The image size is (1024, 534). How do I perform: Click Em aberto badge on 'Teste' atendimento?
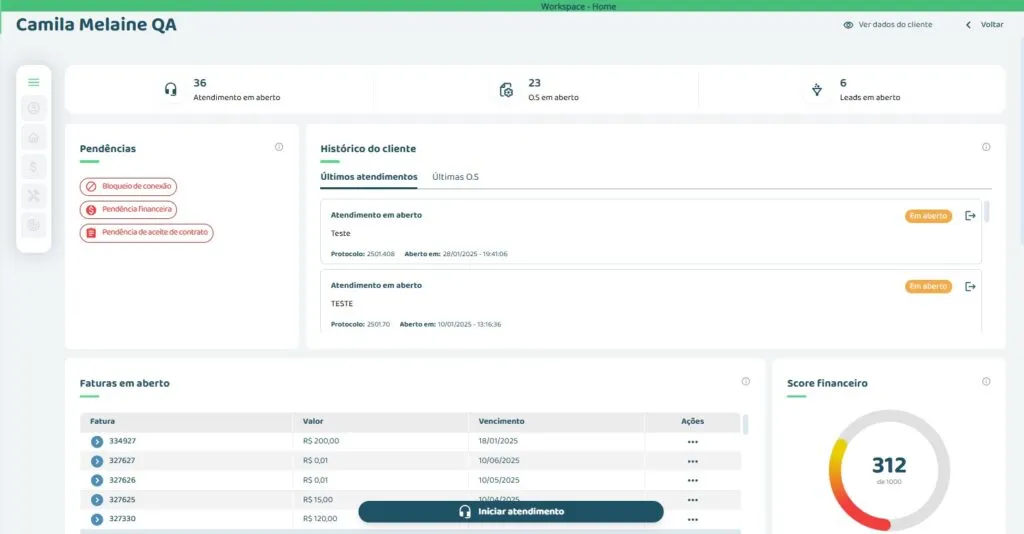[x=928, y=215]
